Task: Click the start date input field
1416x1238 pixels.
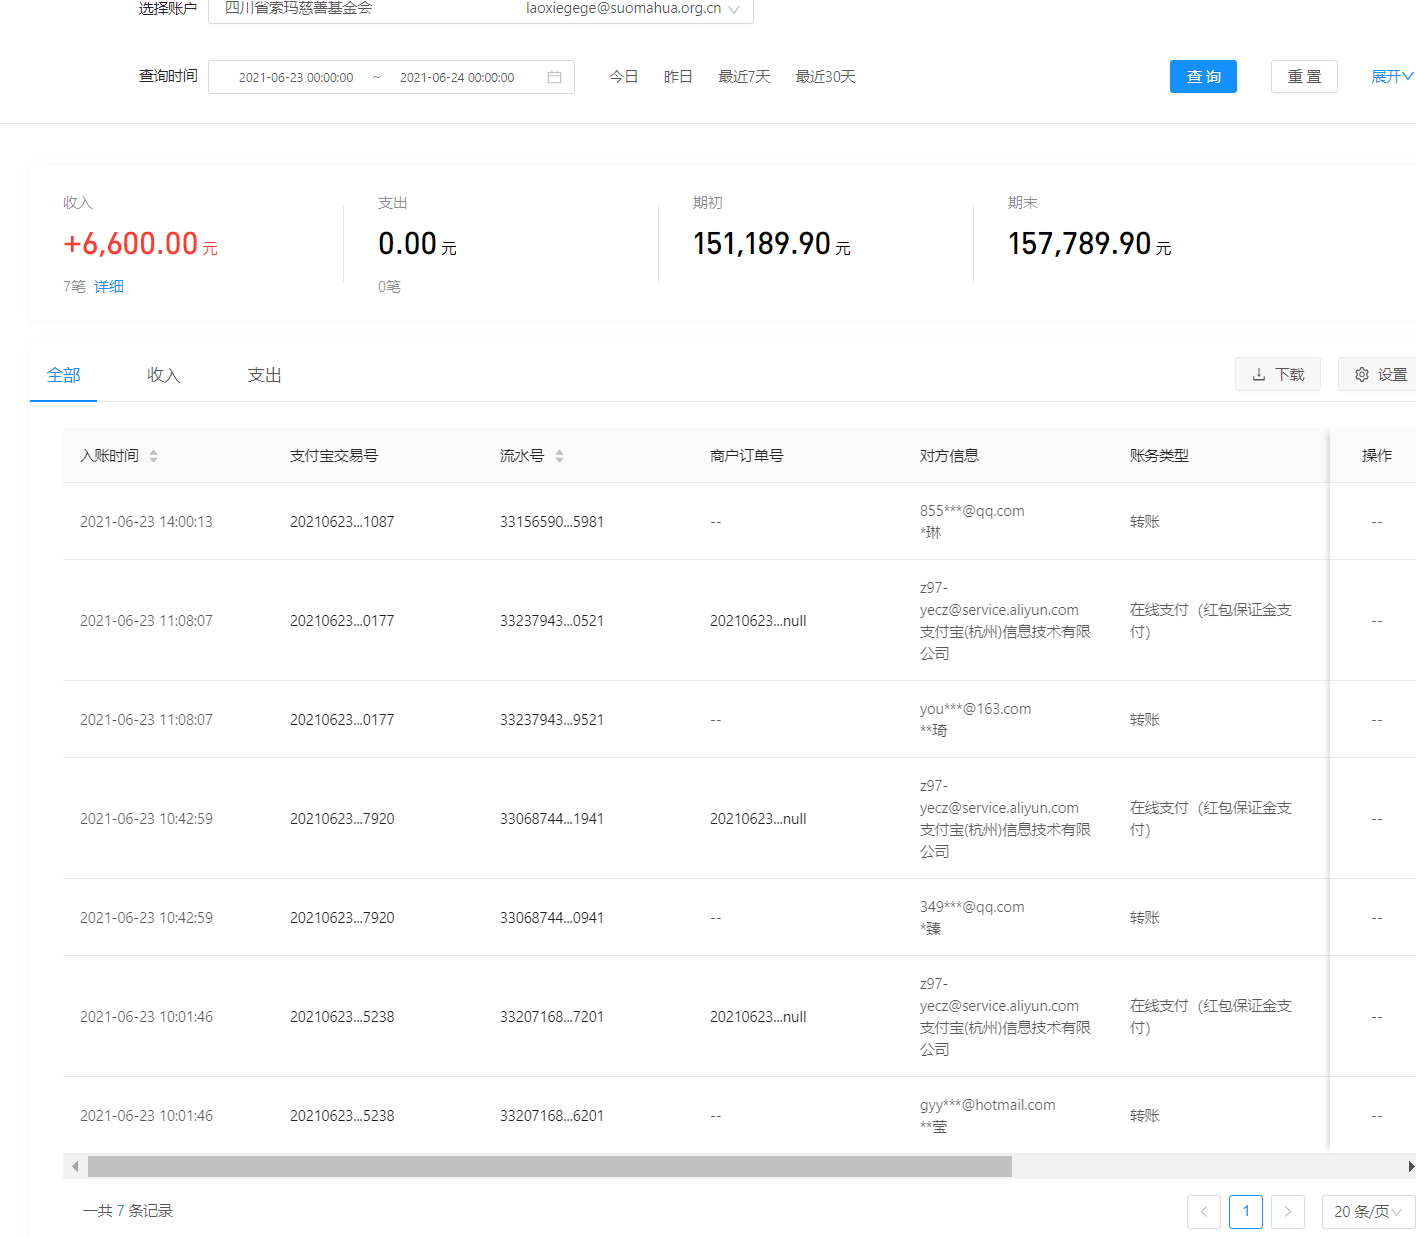Action: (296, 77)
